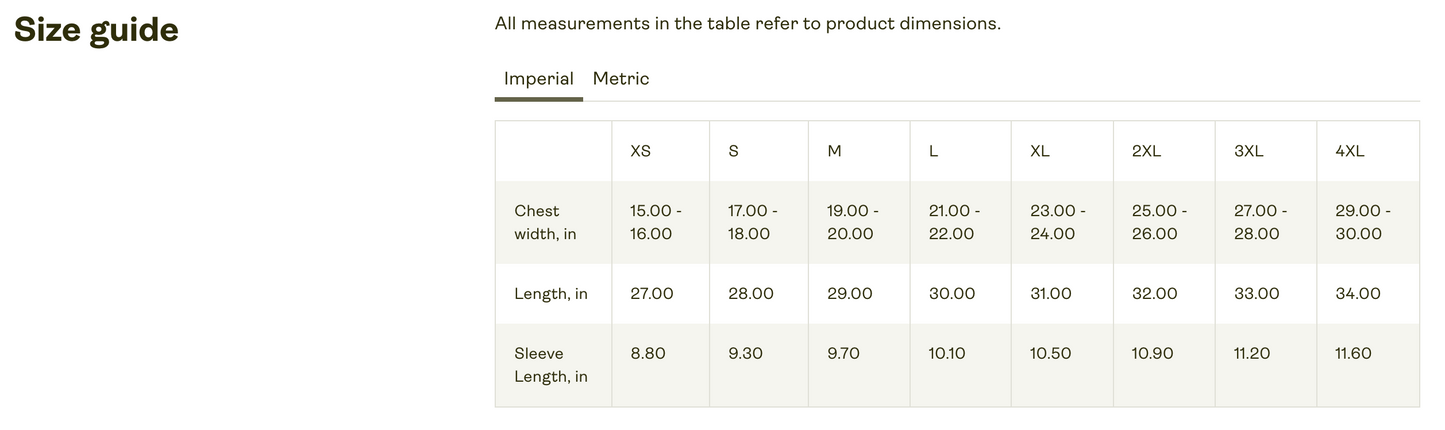
Task: Click the 4XL column header
Action: coord(1349,151)
